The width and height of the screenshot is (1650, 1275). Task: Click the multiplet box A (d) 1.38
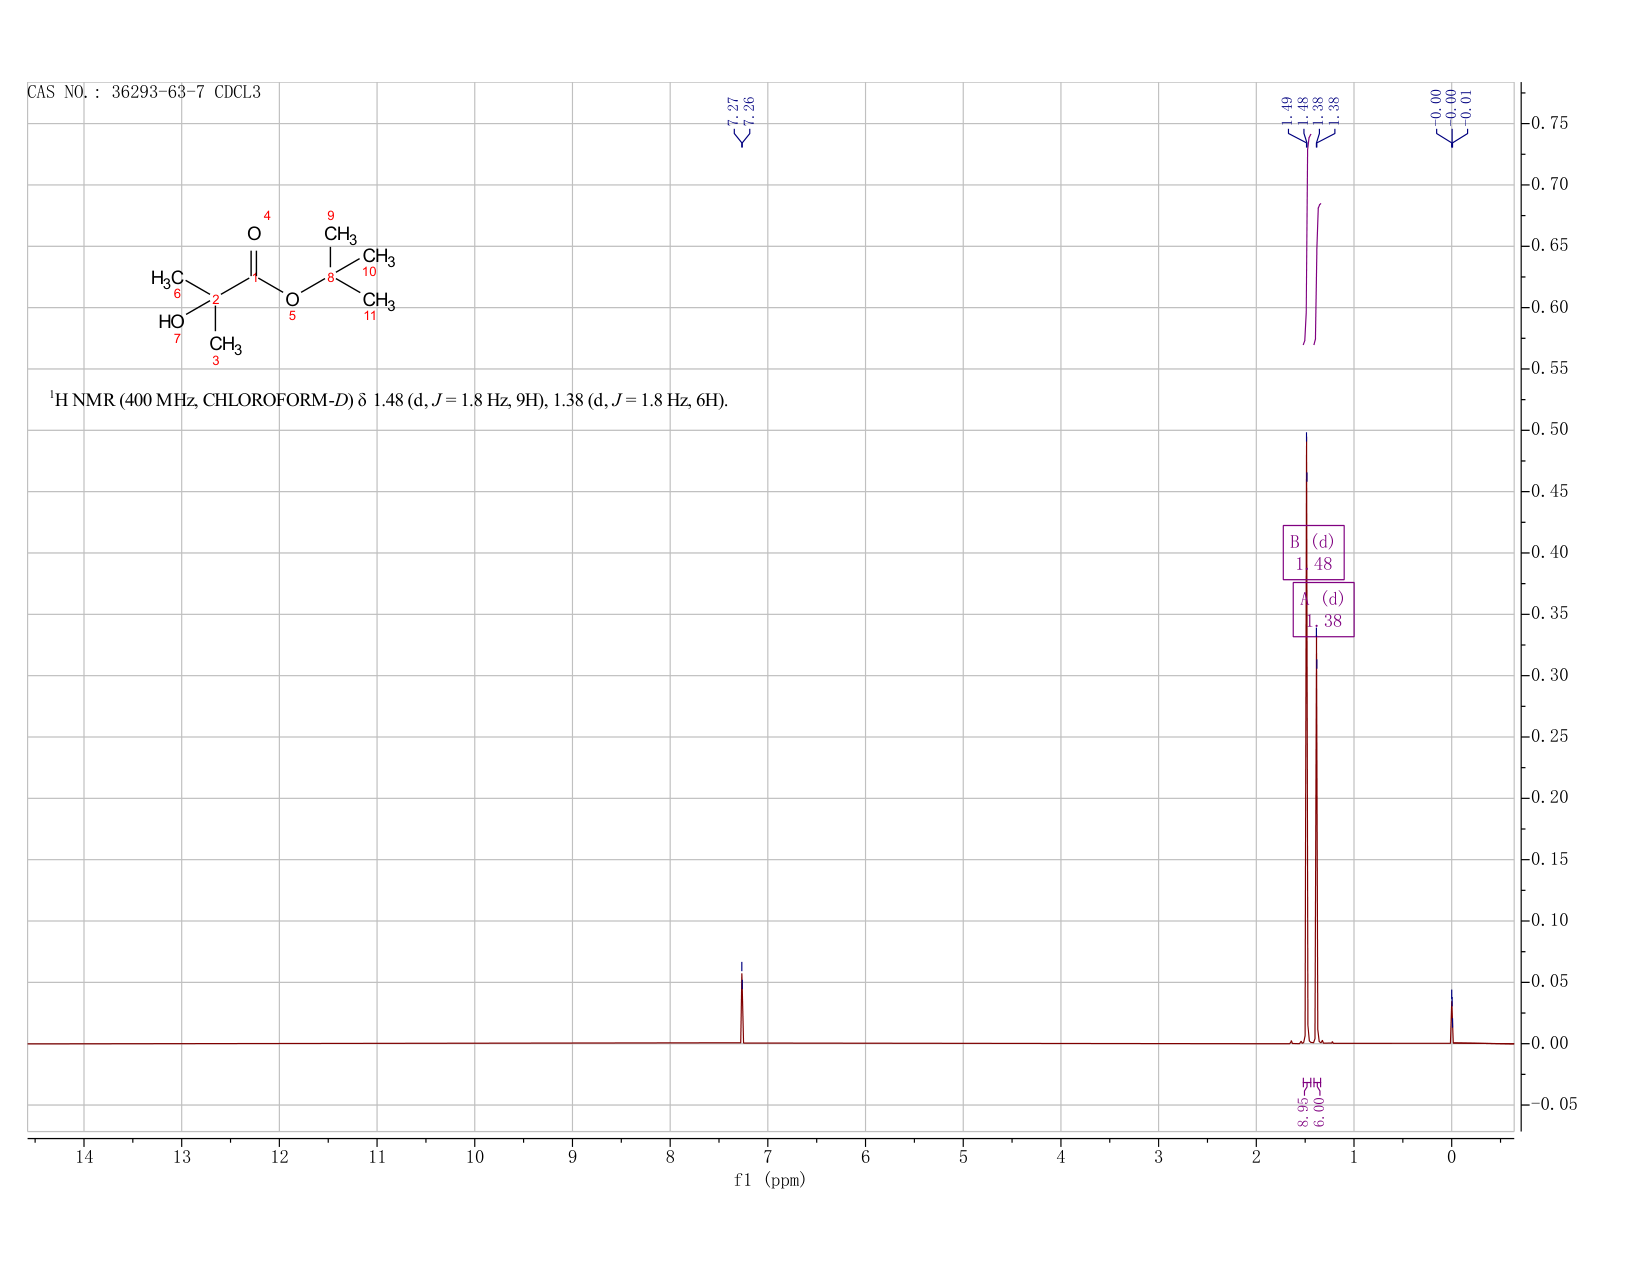tap(1323, 610)
